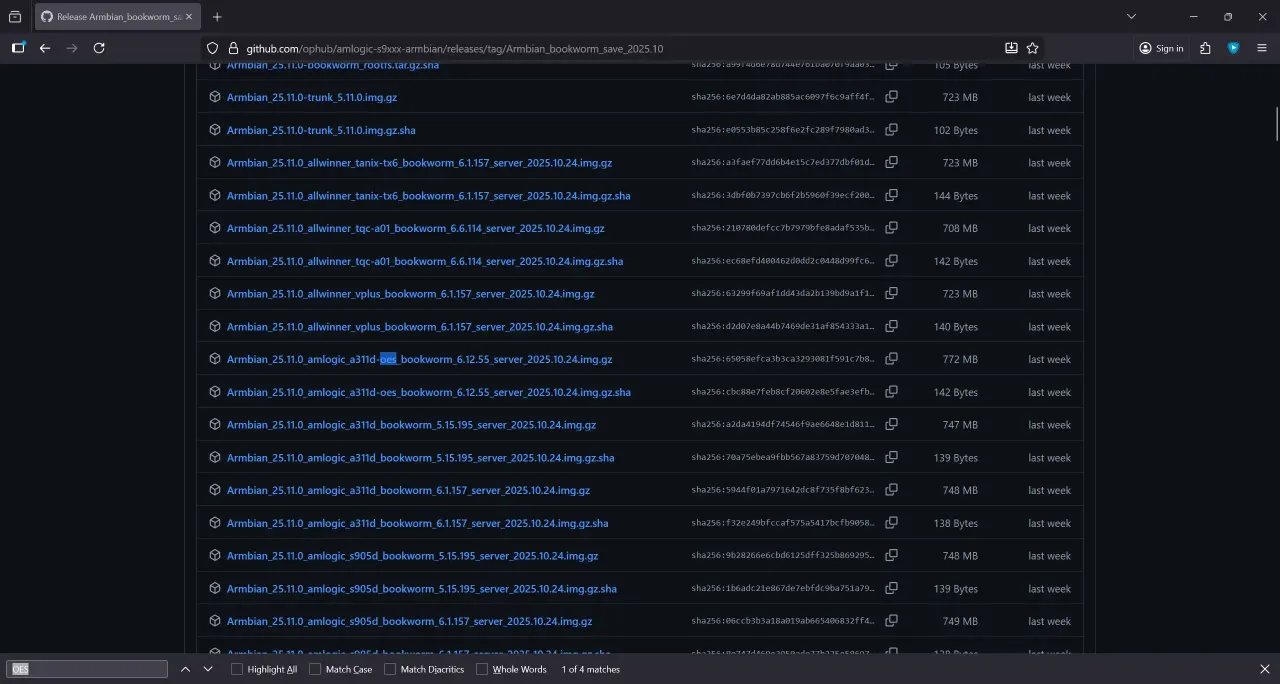Copy the sha256 for the a311d-oes 772 MB image
This screenshot has width=1280, height=684.
(891, 359)
